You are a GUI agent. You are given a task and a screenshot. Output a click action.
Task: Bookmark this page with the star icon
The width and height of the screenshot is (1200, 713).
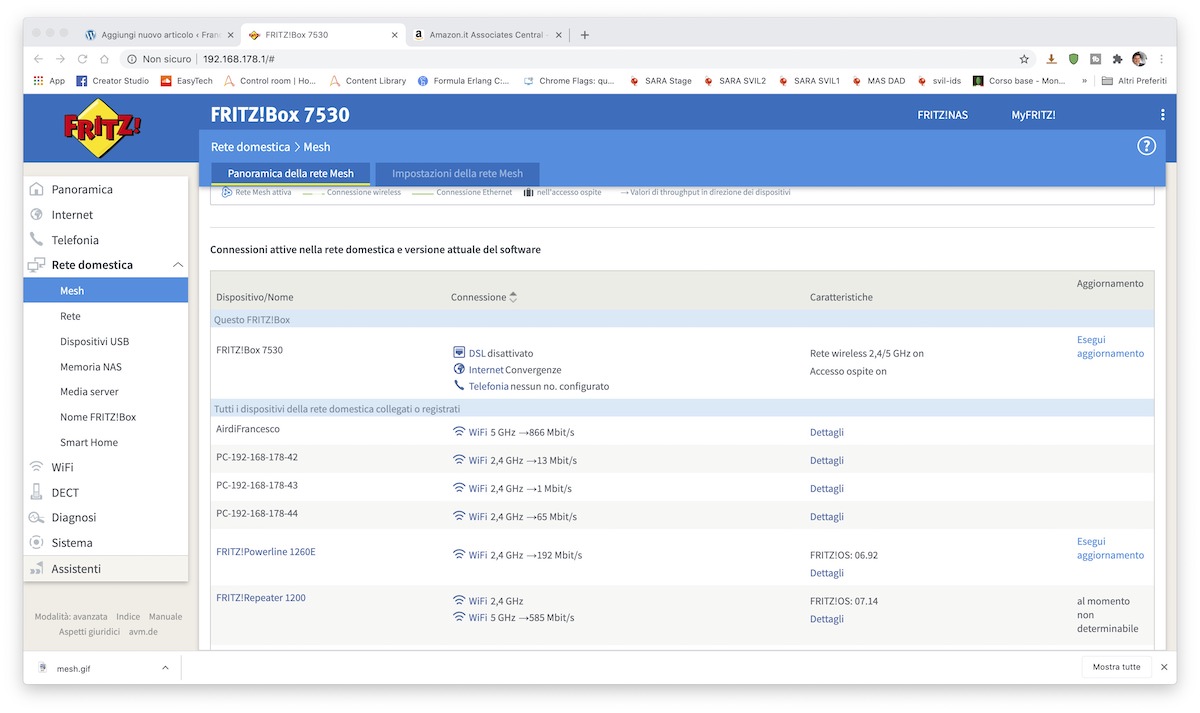(x=1024, y=59)
